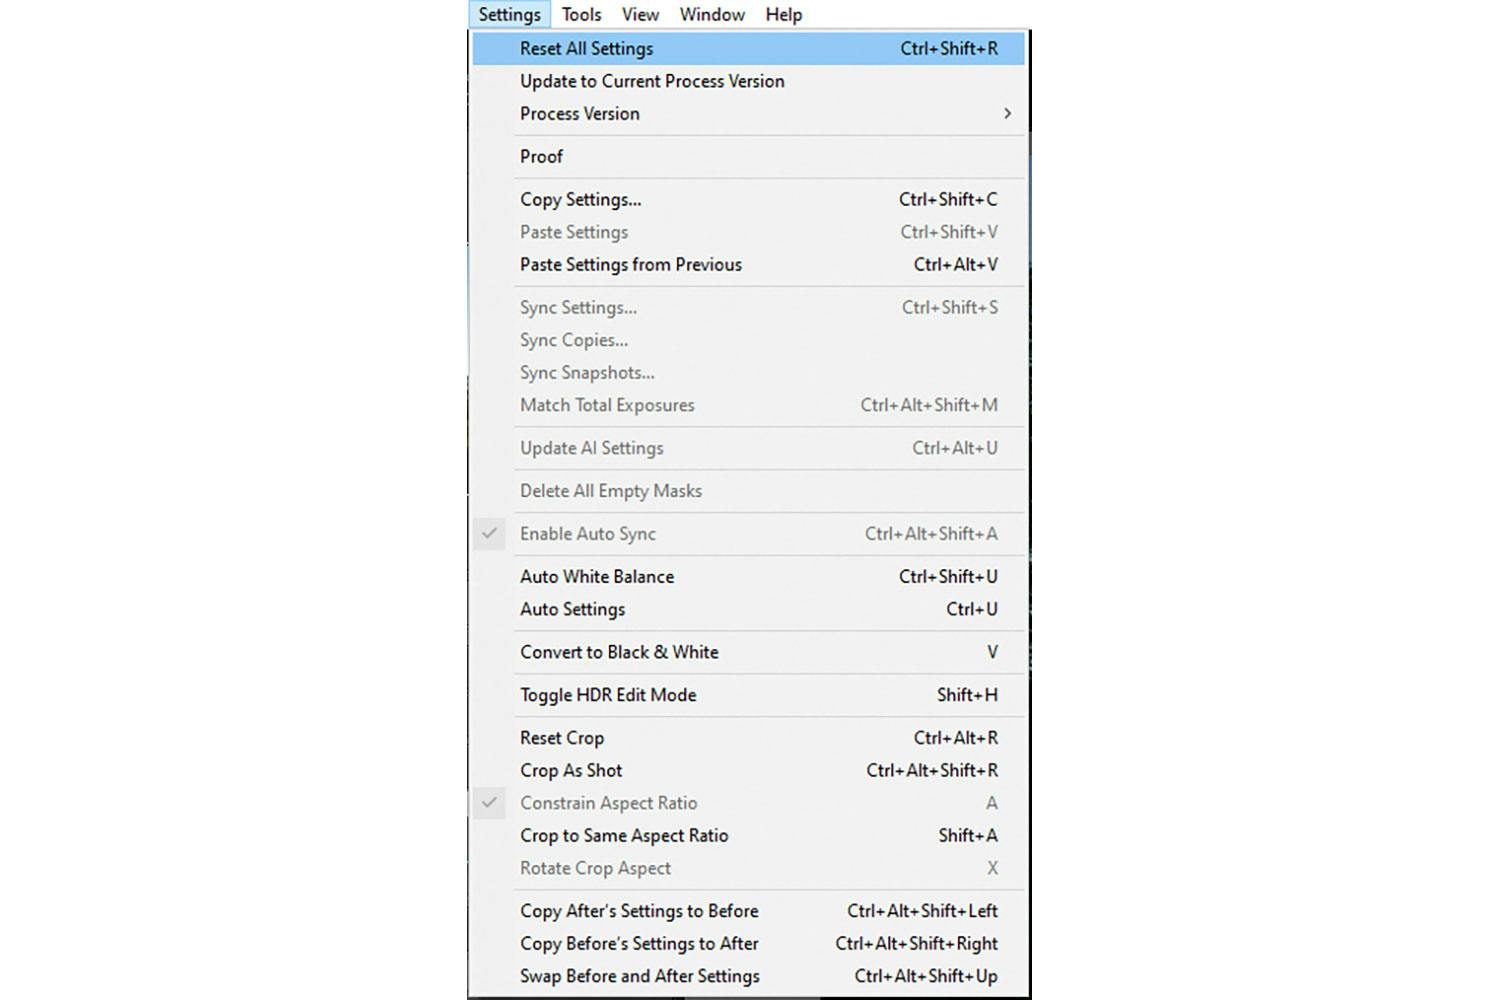Open the Tools menu
The width and height of the screenshot is (1500, 1000).
point(581,14)
